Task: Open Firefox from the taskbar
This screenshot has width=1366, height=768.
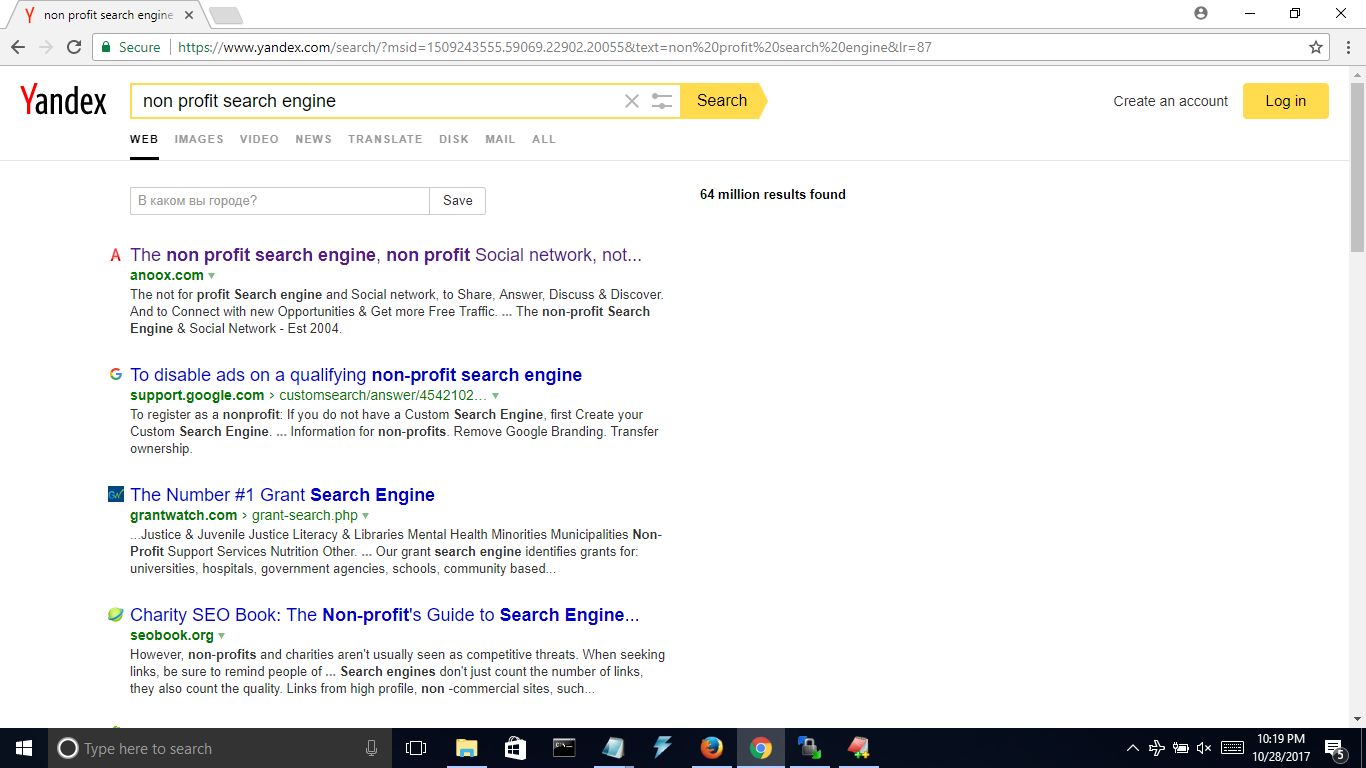Action: coord(711,748)
